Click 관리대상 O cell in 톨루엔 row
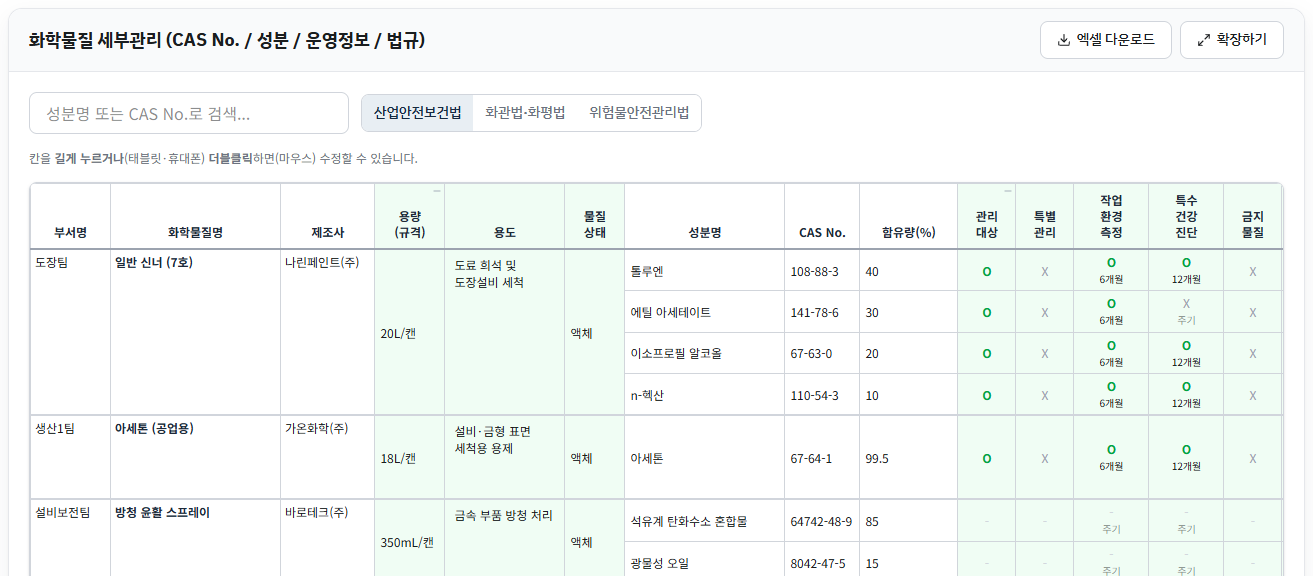 (x=987, y=271)
